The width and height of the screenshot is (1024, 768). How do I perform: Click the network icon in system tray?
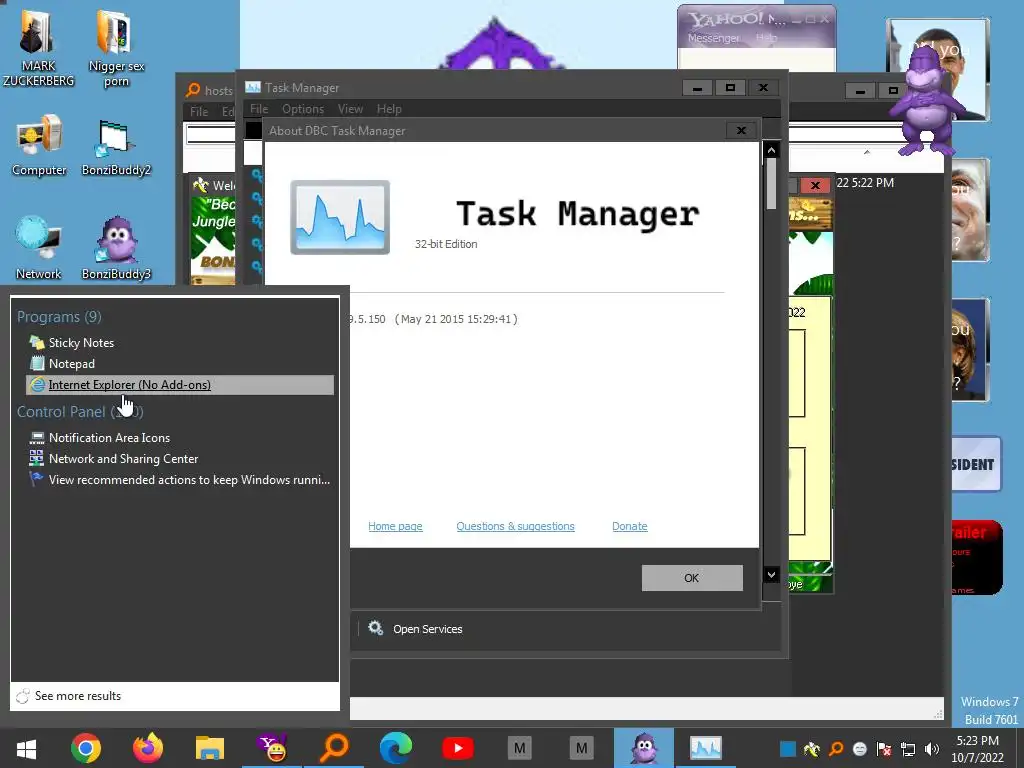click(908, 749)
